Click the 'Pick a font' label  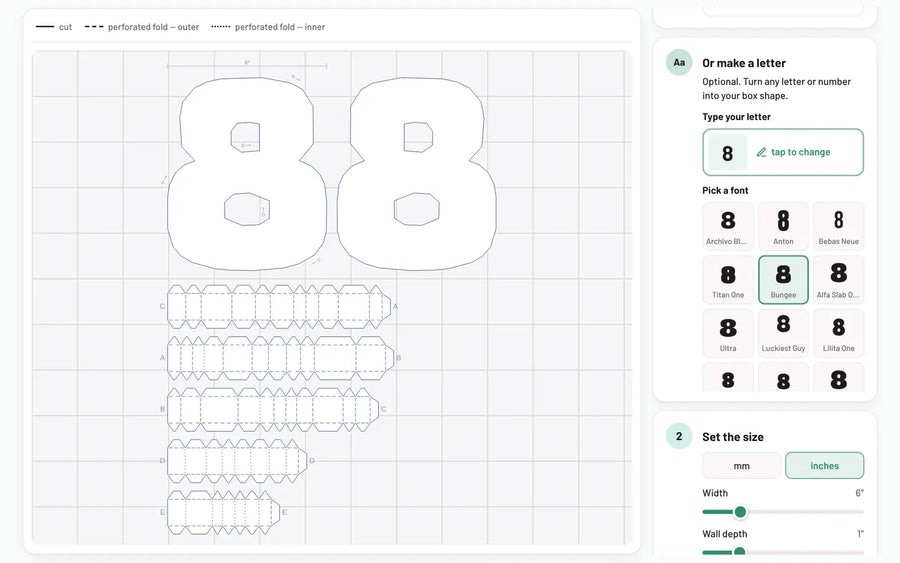tap(725, 191)
